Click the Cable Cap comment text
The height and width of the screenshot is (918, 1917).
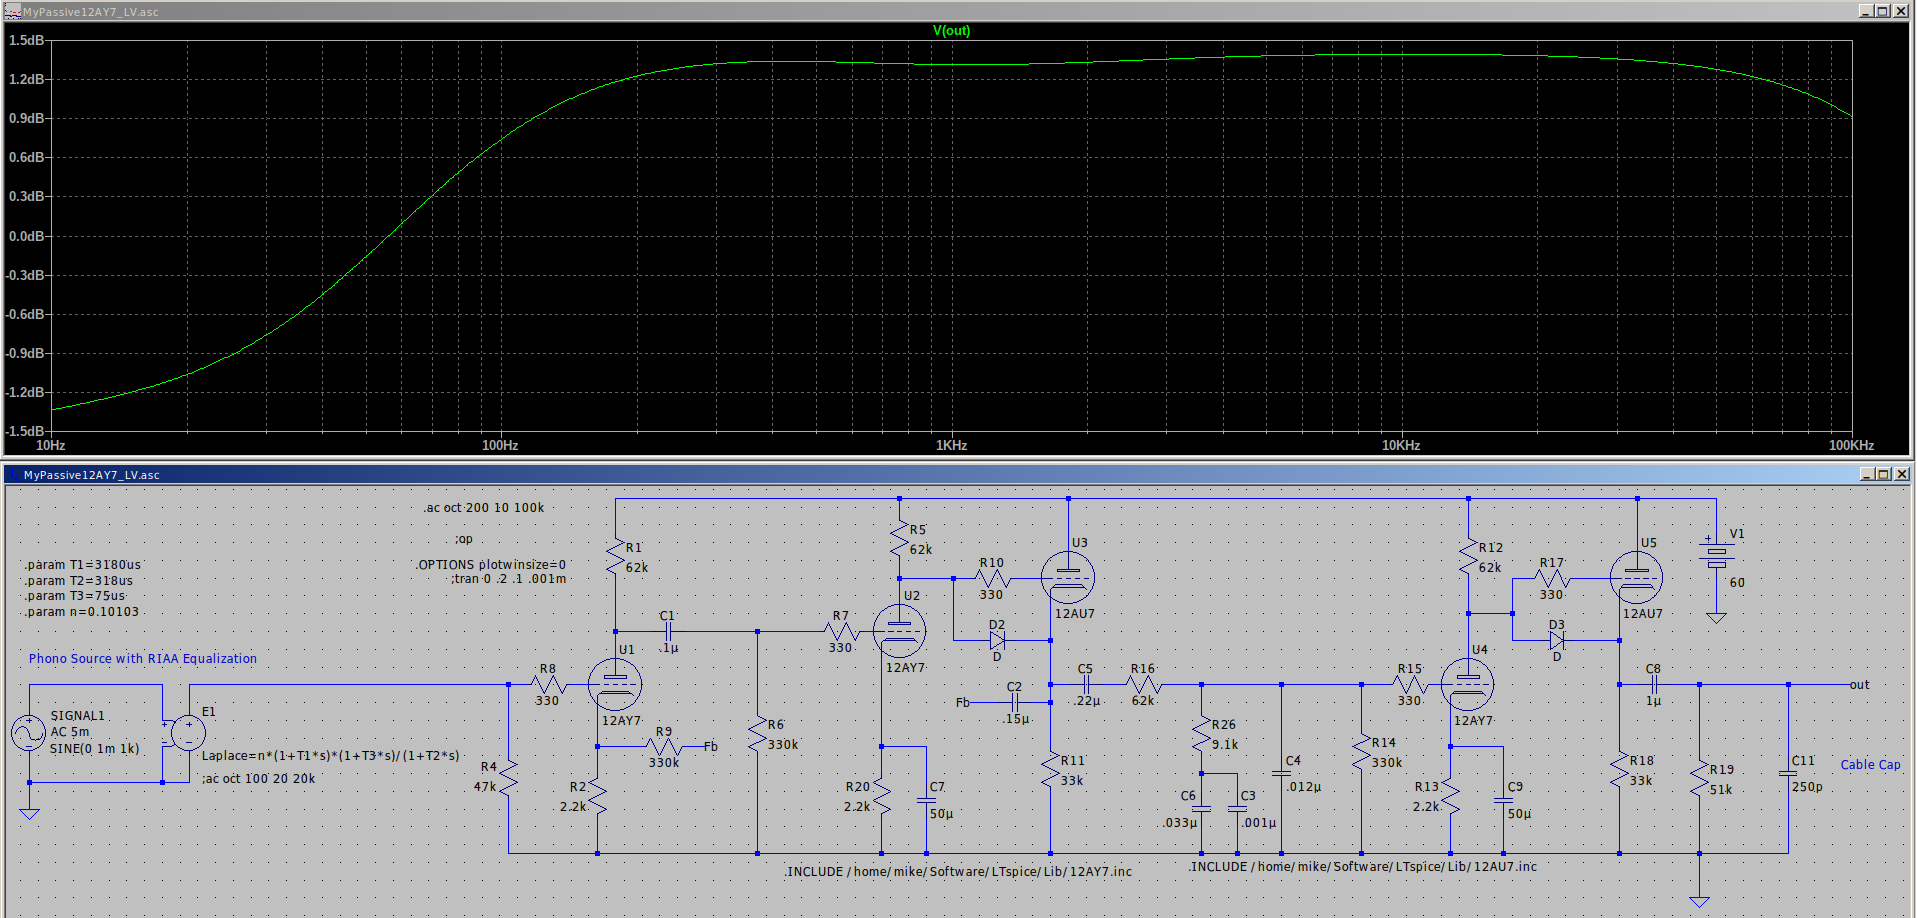coord(1870,765)
